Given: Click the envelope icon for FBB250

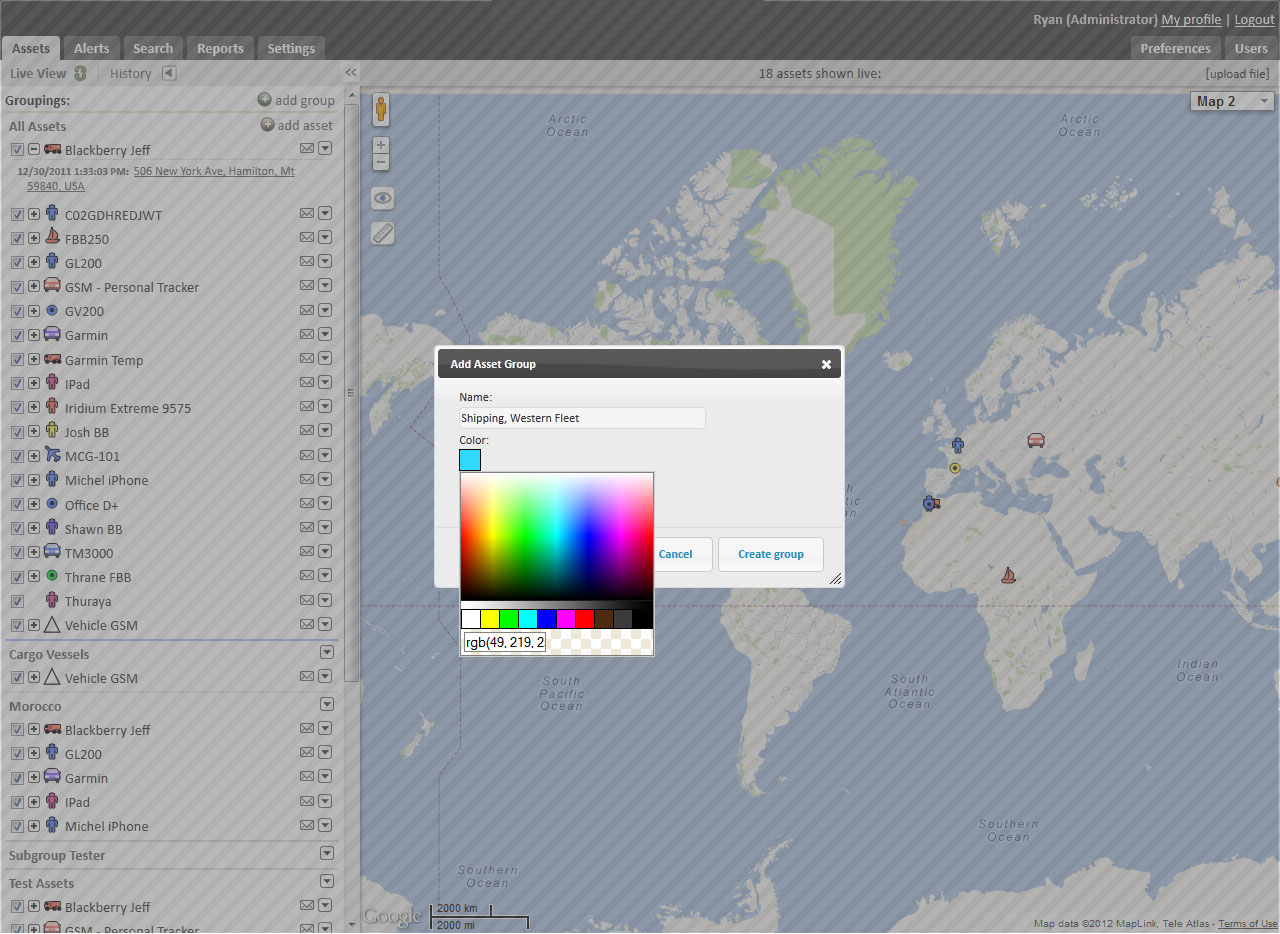Looking at the screenshot, I should (x=307, y=238).
